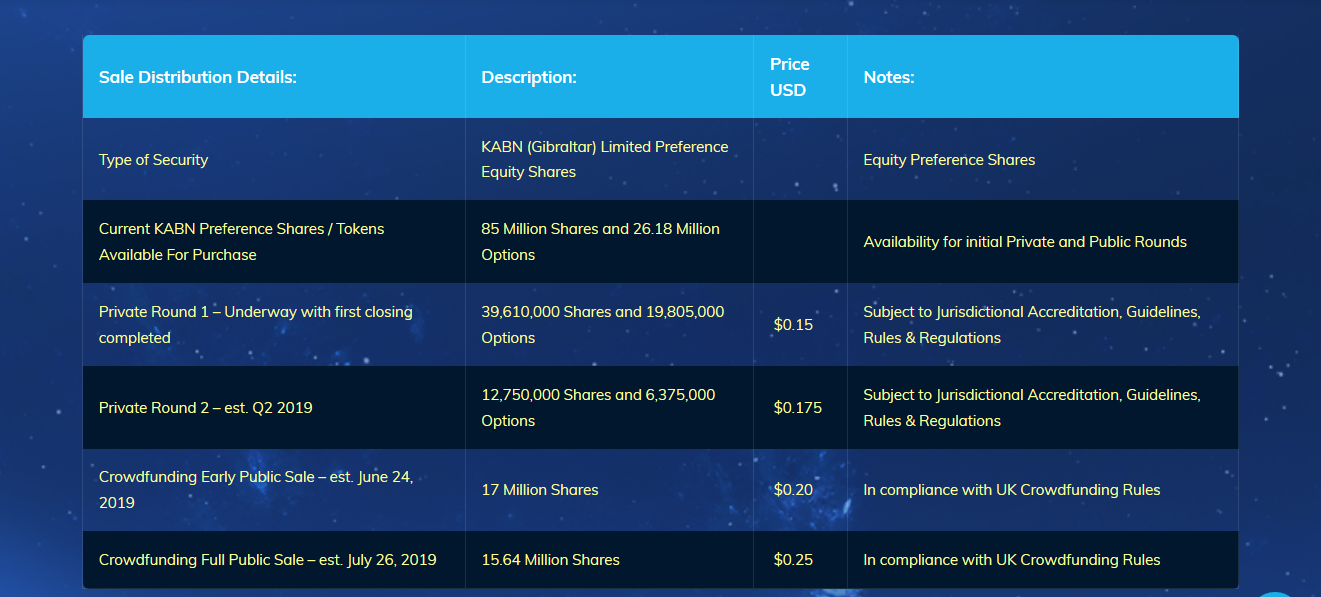1321x597 pixels.
Task: Click 'Availability for initial Private and Public Rounds'
Action: (1025, 242)
